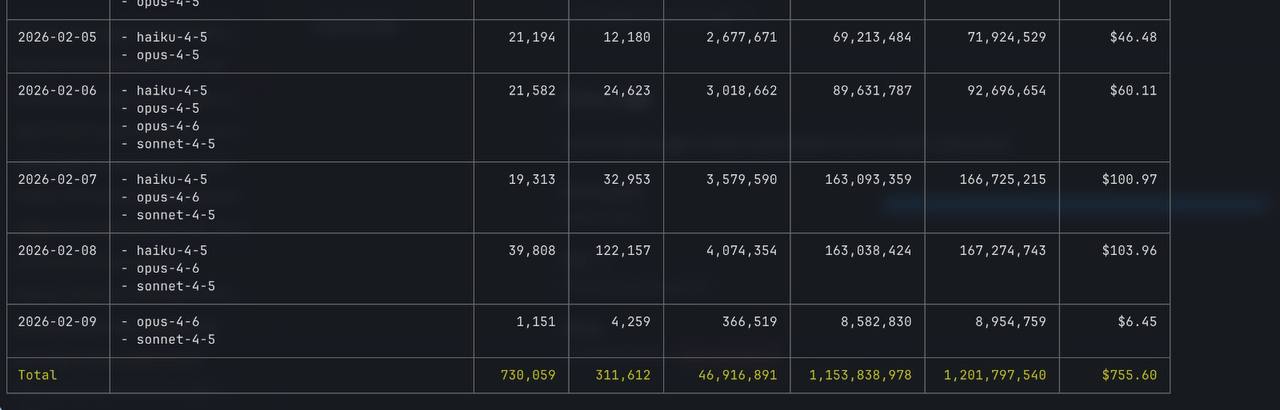Select the 1,201,797,540 grand total tokens

click(x=994, y=375)
